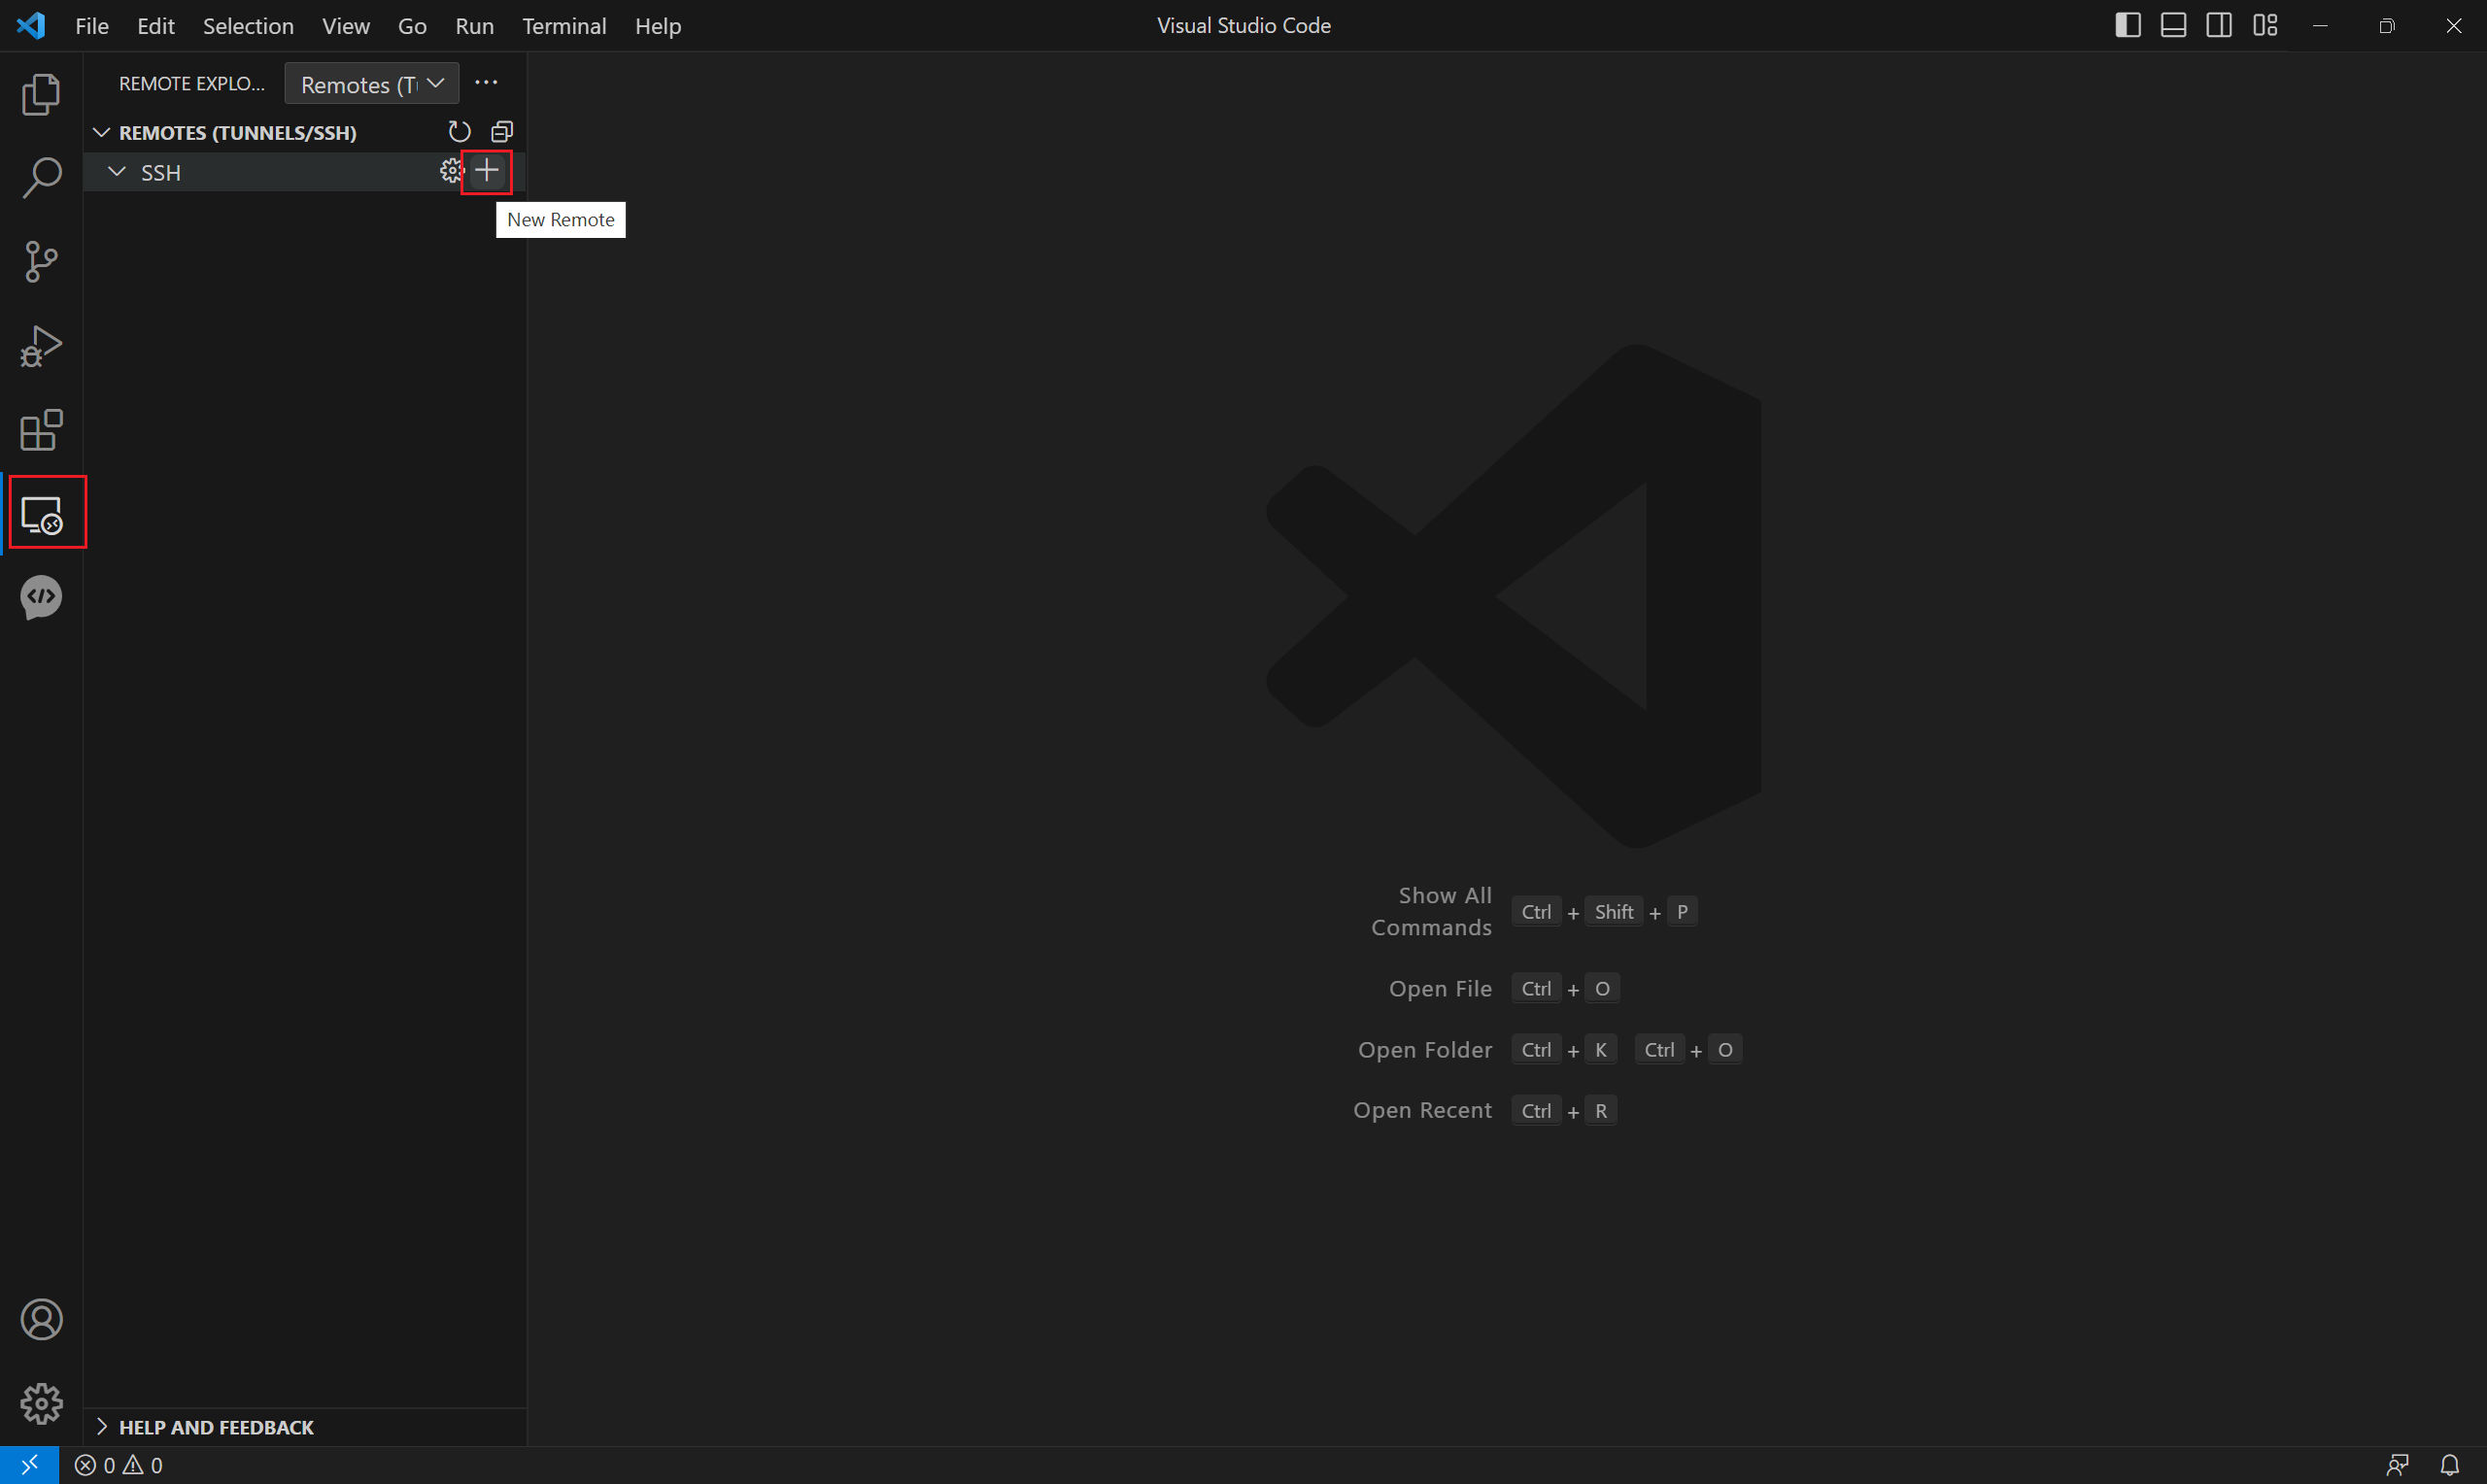2487x1484 pixels.
Task: Open the Accounts menu icon
Action: tap(41, 1320)
